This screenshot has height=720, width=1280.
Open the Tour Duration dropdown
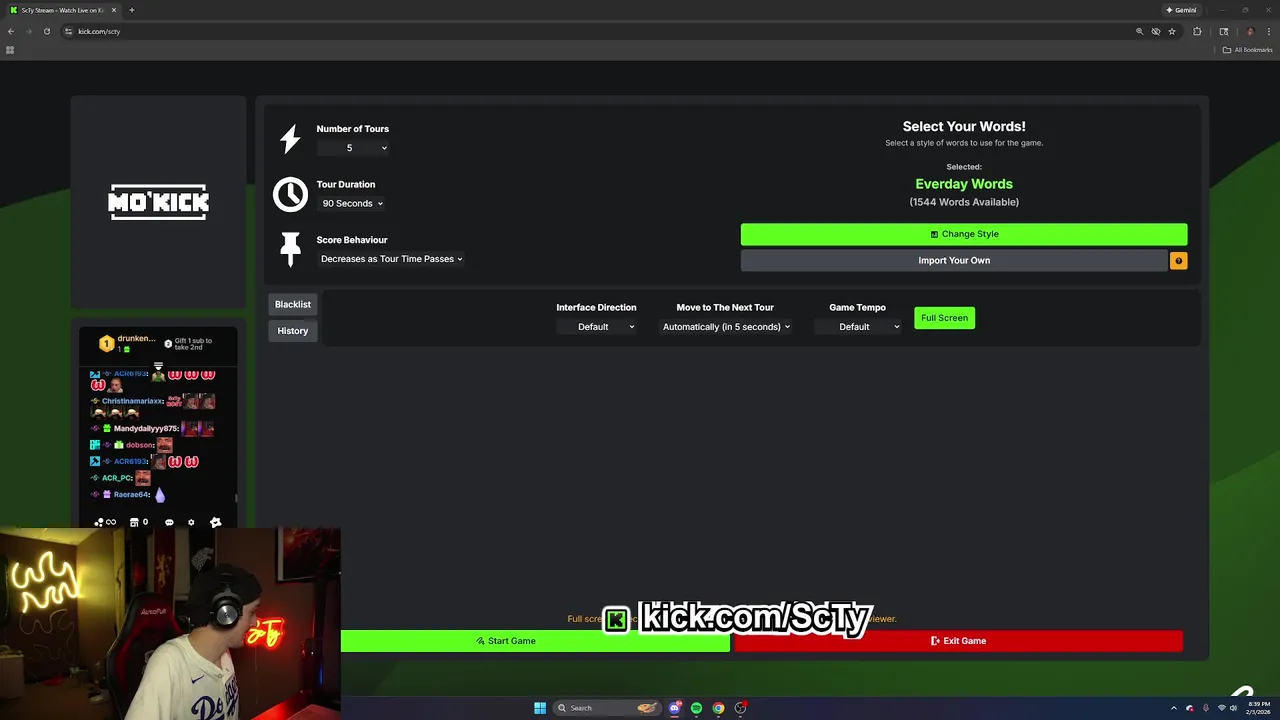click(x=352, y=204)
